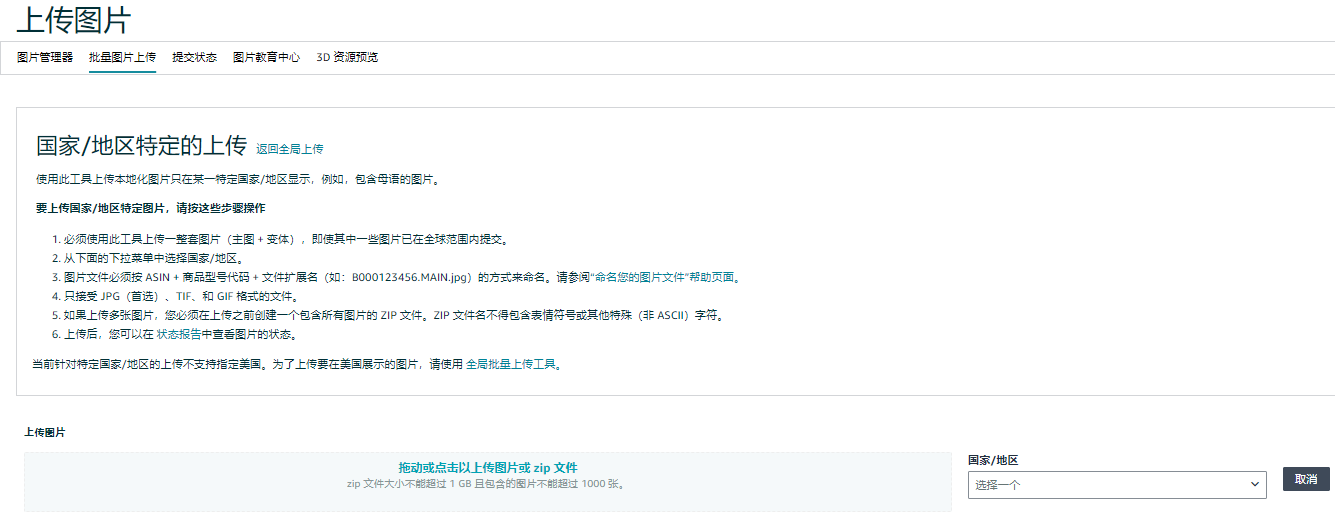Click the 上传图片 page heading

pyautogui.click(x=73, y=20)
